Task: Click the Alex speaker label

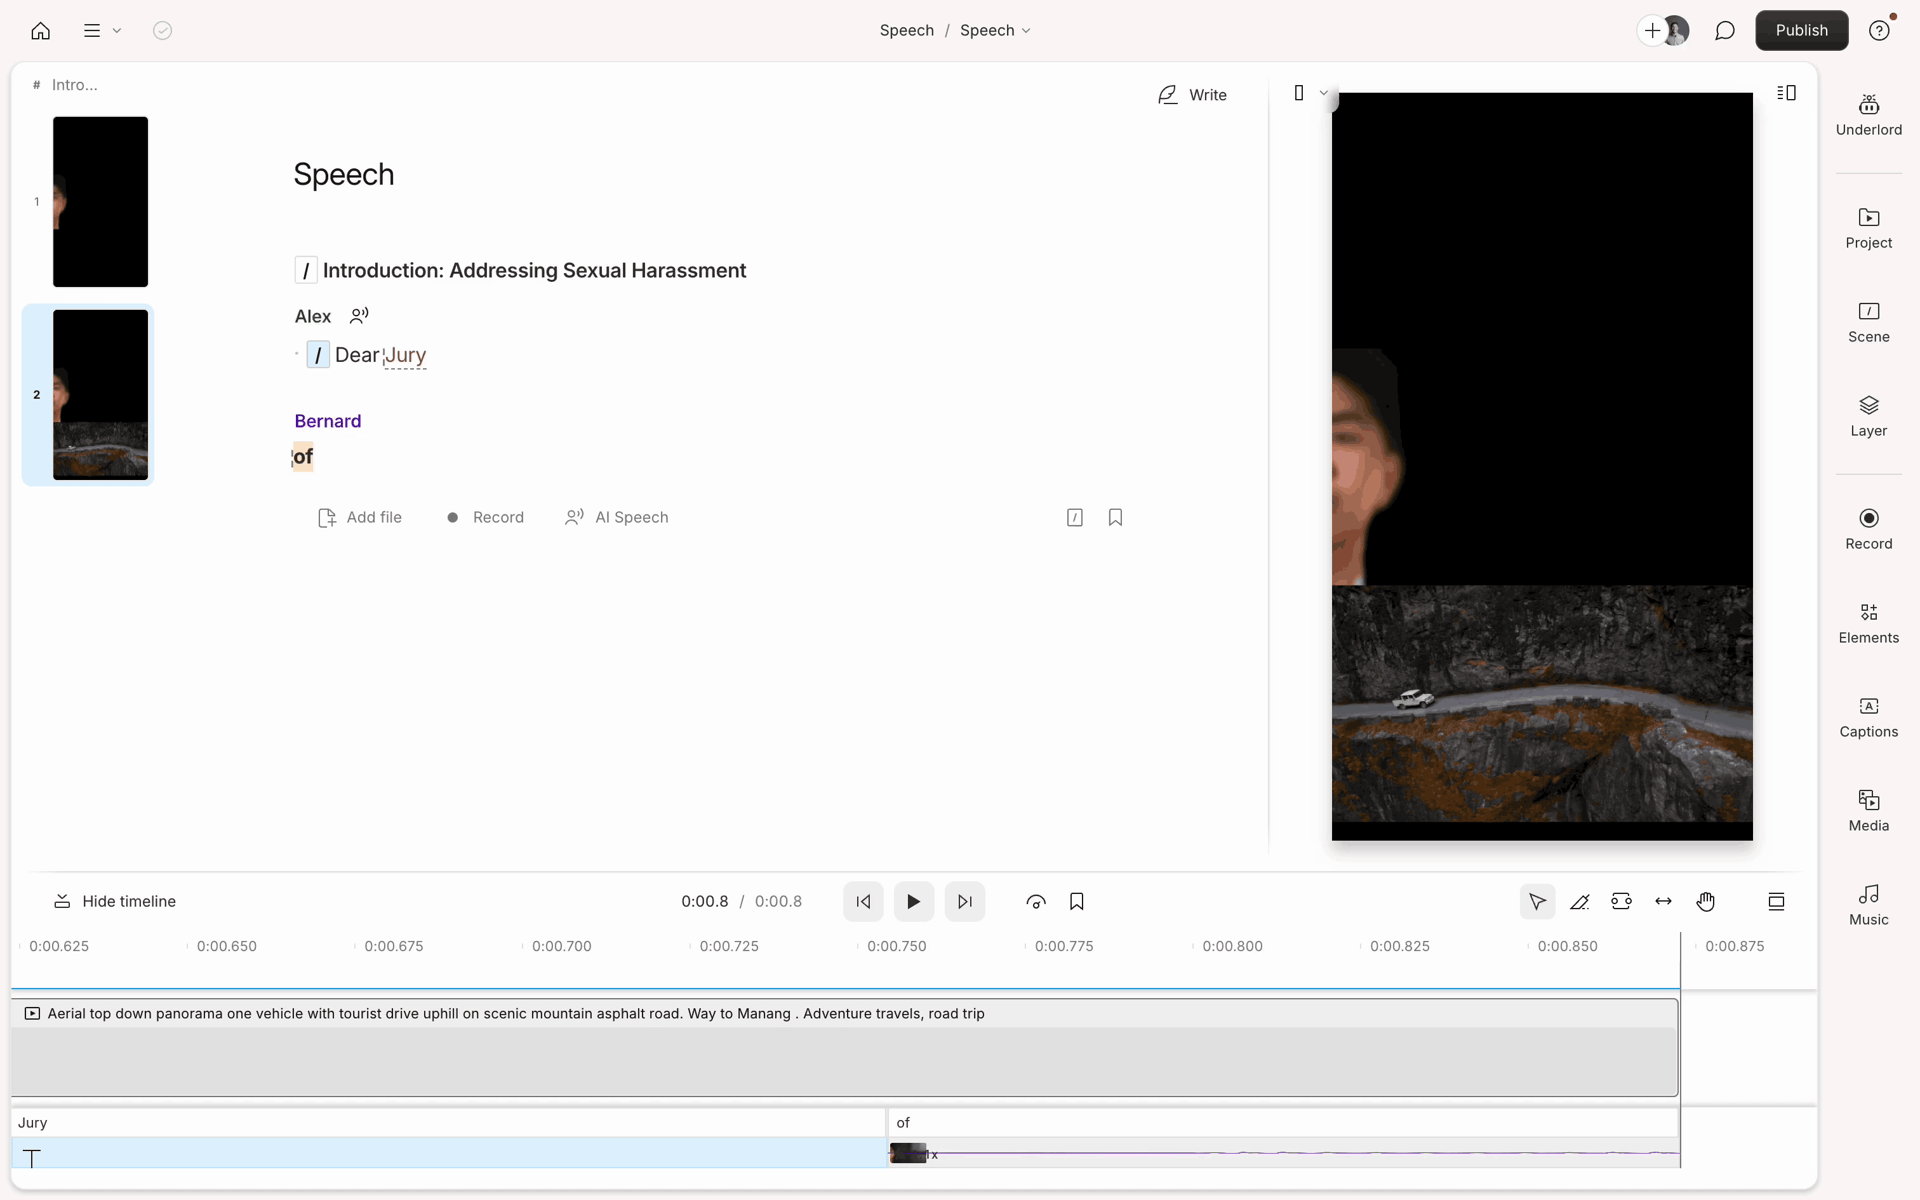Action: [x=312, y=316]
